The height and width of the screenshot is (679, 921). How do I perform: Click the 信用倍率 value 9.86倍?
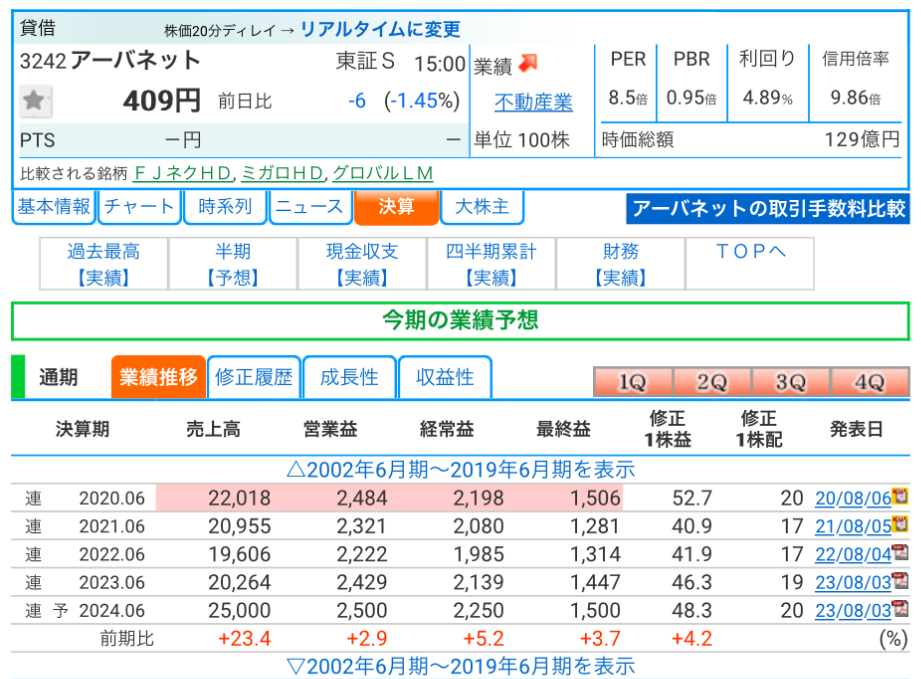click(856, 98)
